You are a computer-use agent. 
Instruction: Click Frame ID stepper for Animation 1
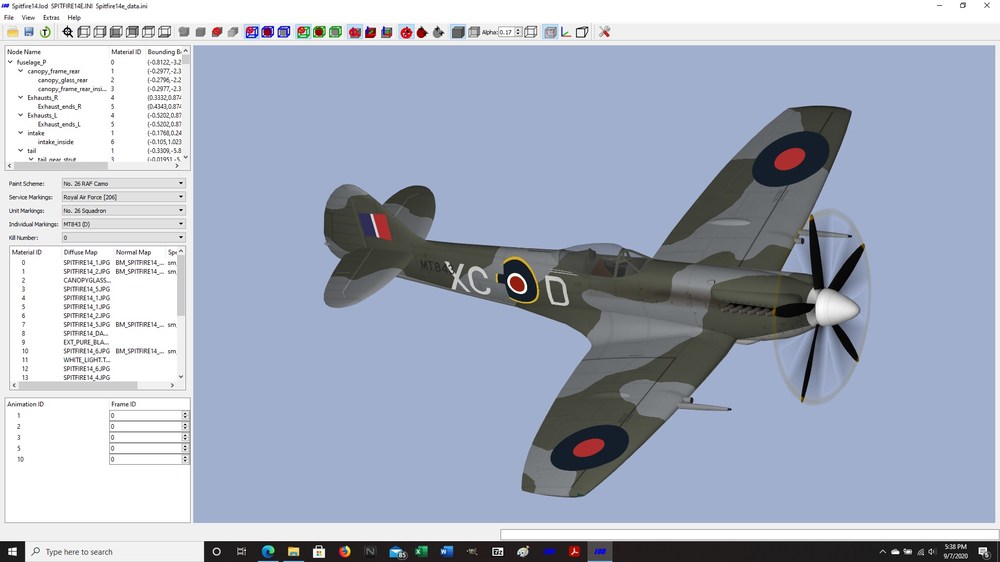(x=185, y=415)
